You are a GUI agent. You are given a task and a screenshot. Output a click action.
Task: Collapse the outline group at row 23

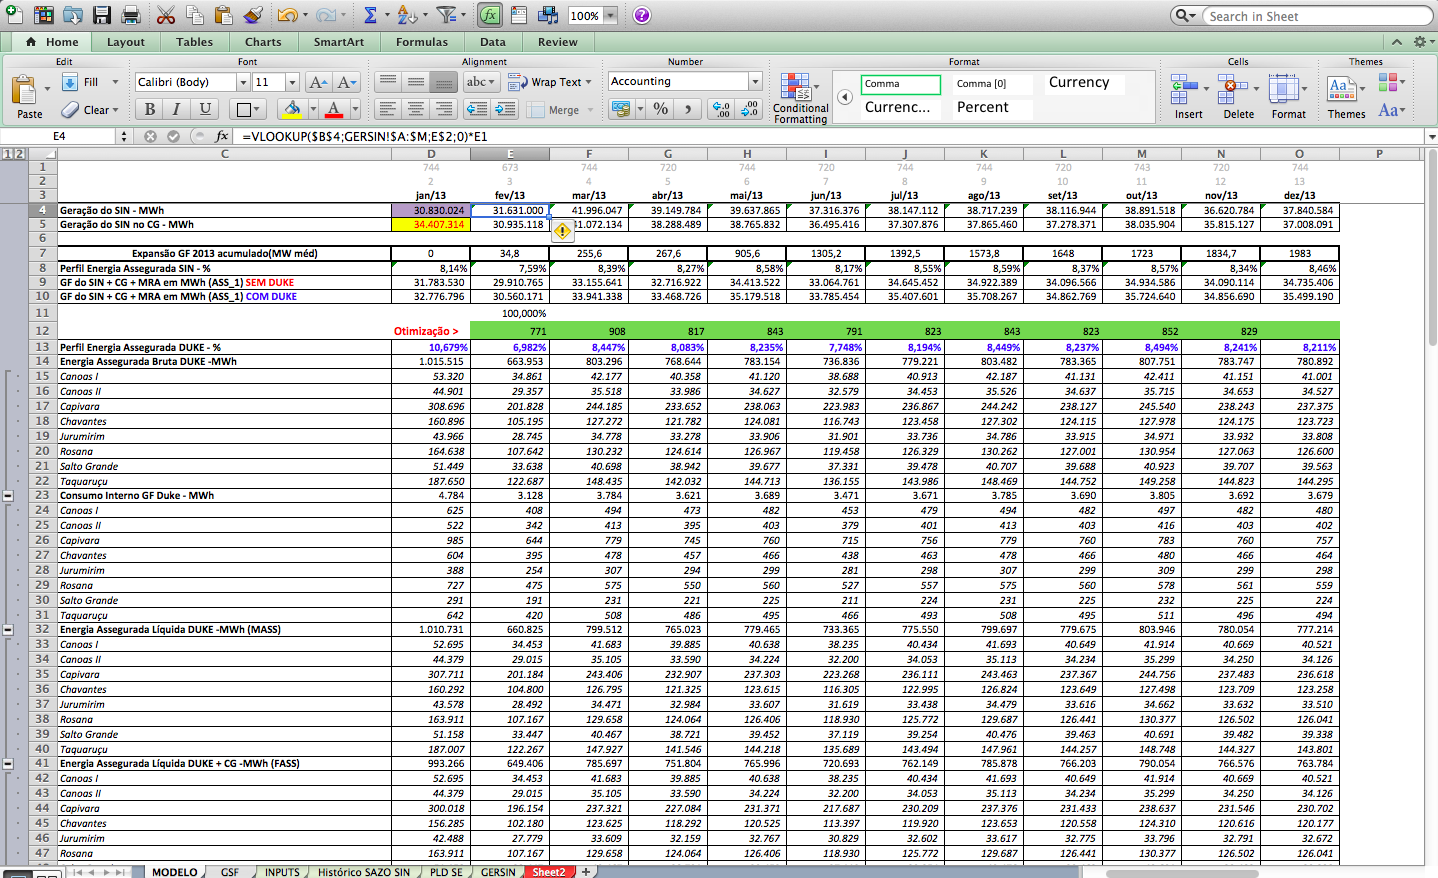[8, 496]
